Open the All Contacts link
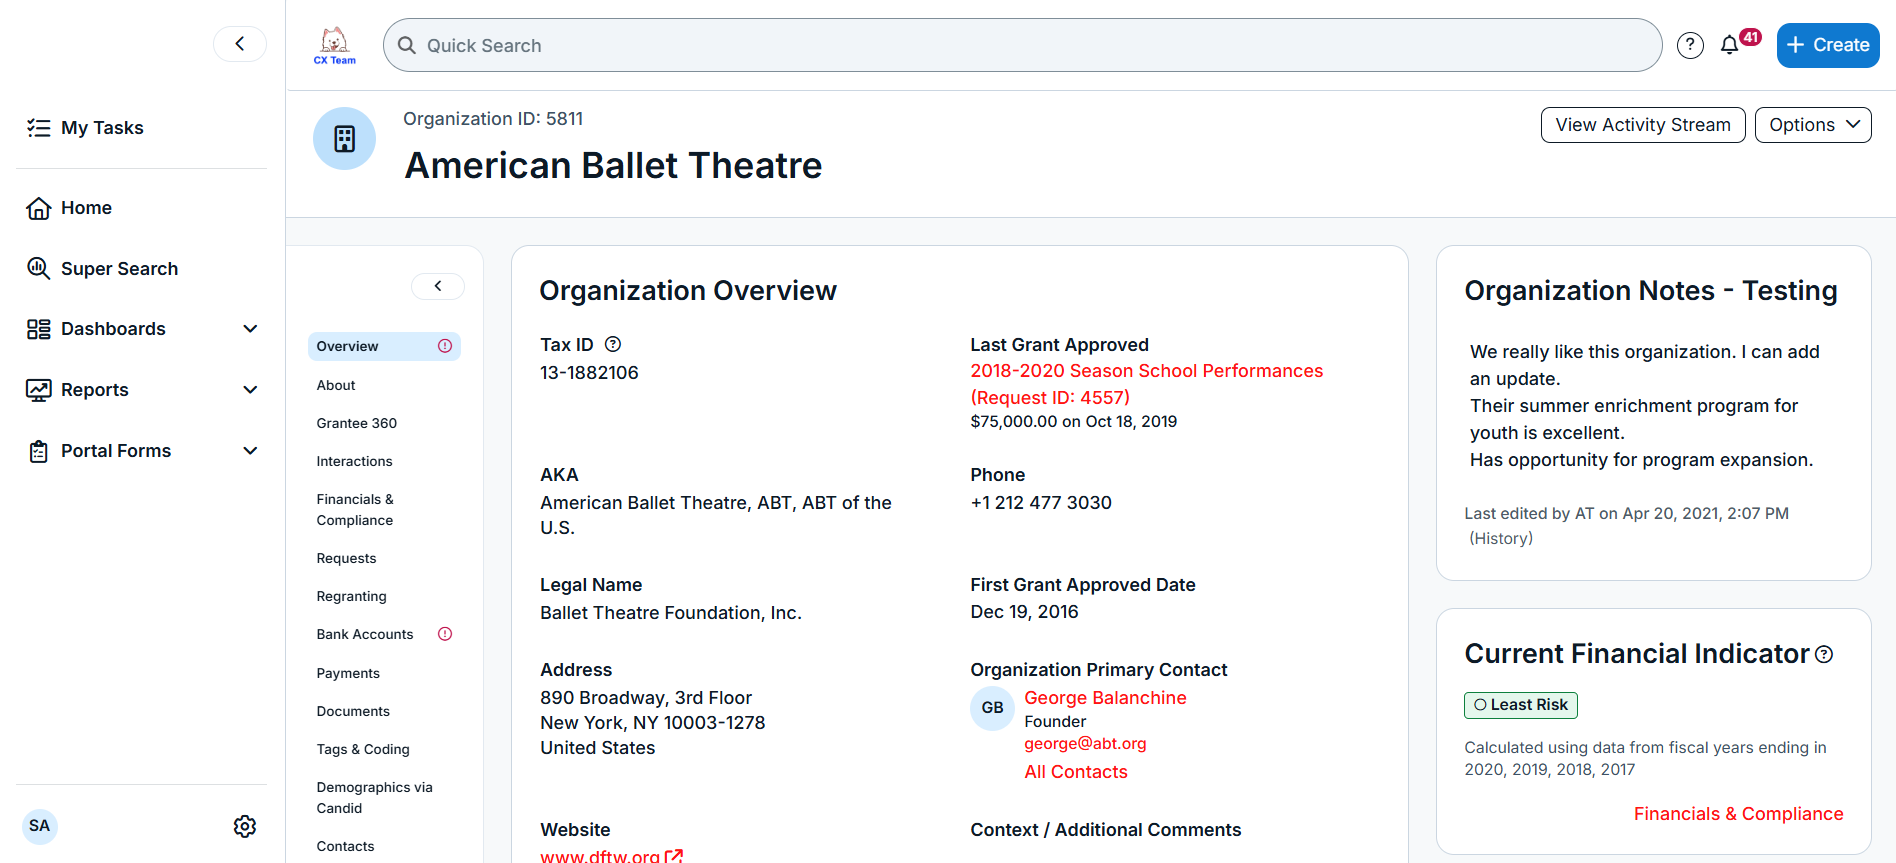Screen dimensions: 1896x863 pos(1076,772)
